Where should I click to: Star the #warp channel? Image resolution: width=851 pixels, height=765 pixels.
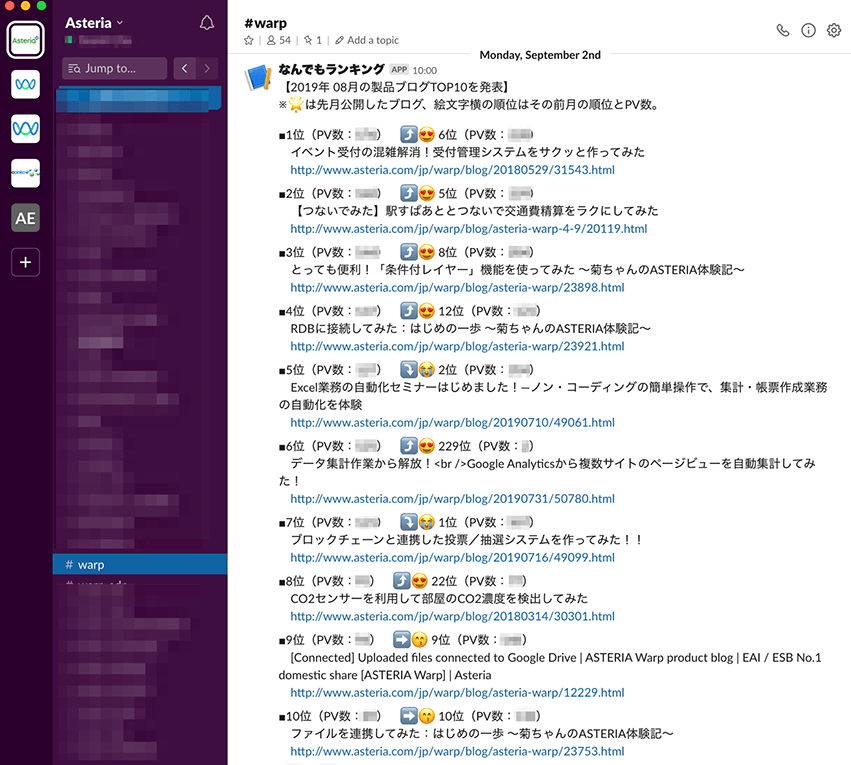249,40
